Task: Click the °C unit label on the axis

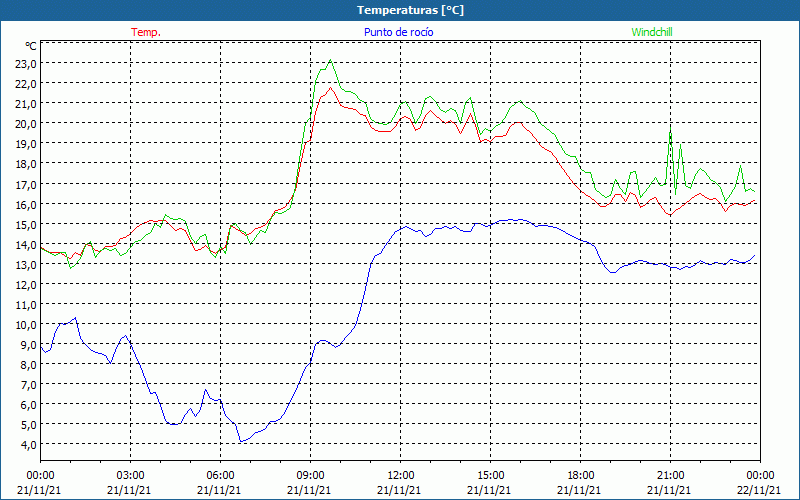Action: coord(31,46)
